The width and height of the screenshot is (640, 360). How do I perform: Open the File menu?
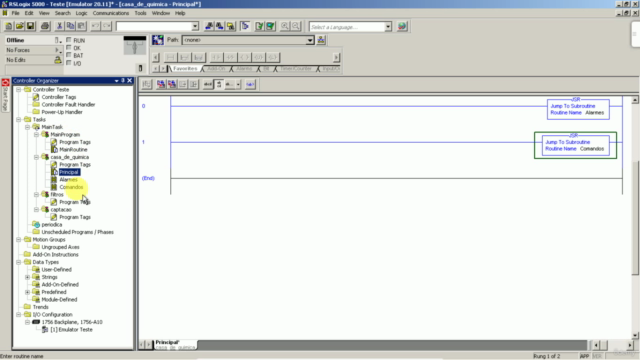point(16,13)
